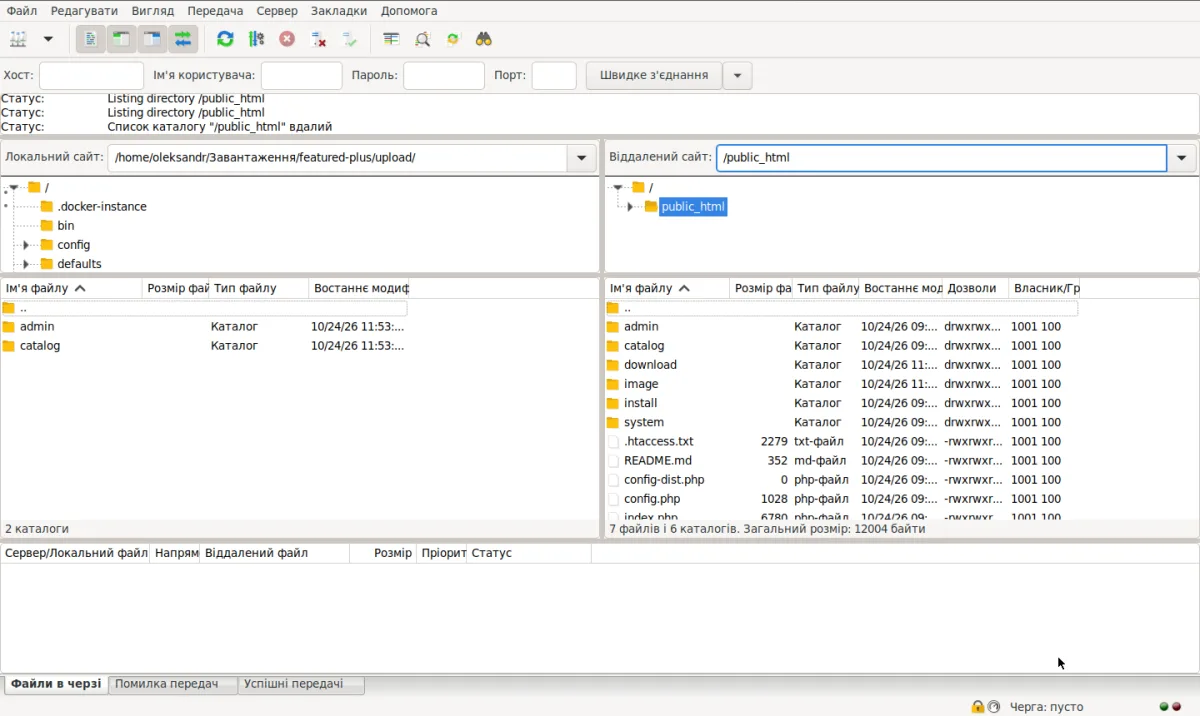Expand the config folder in local tree
1200x716 pixels.
[26, 245]
